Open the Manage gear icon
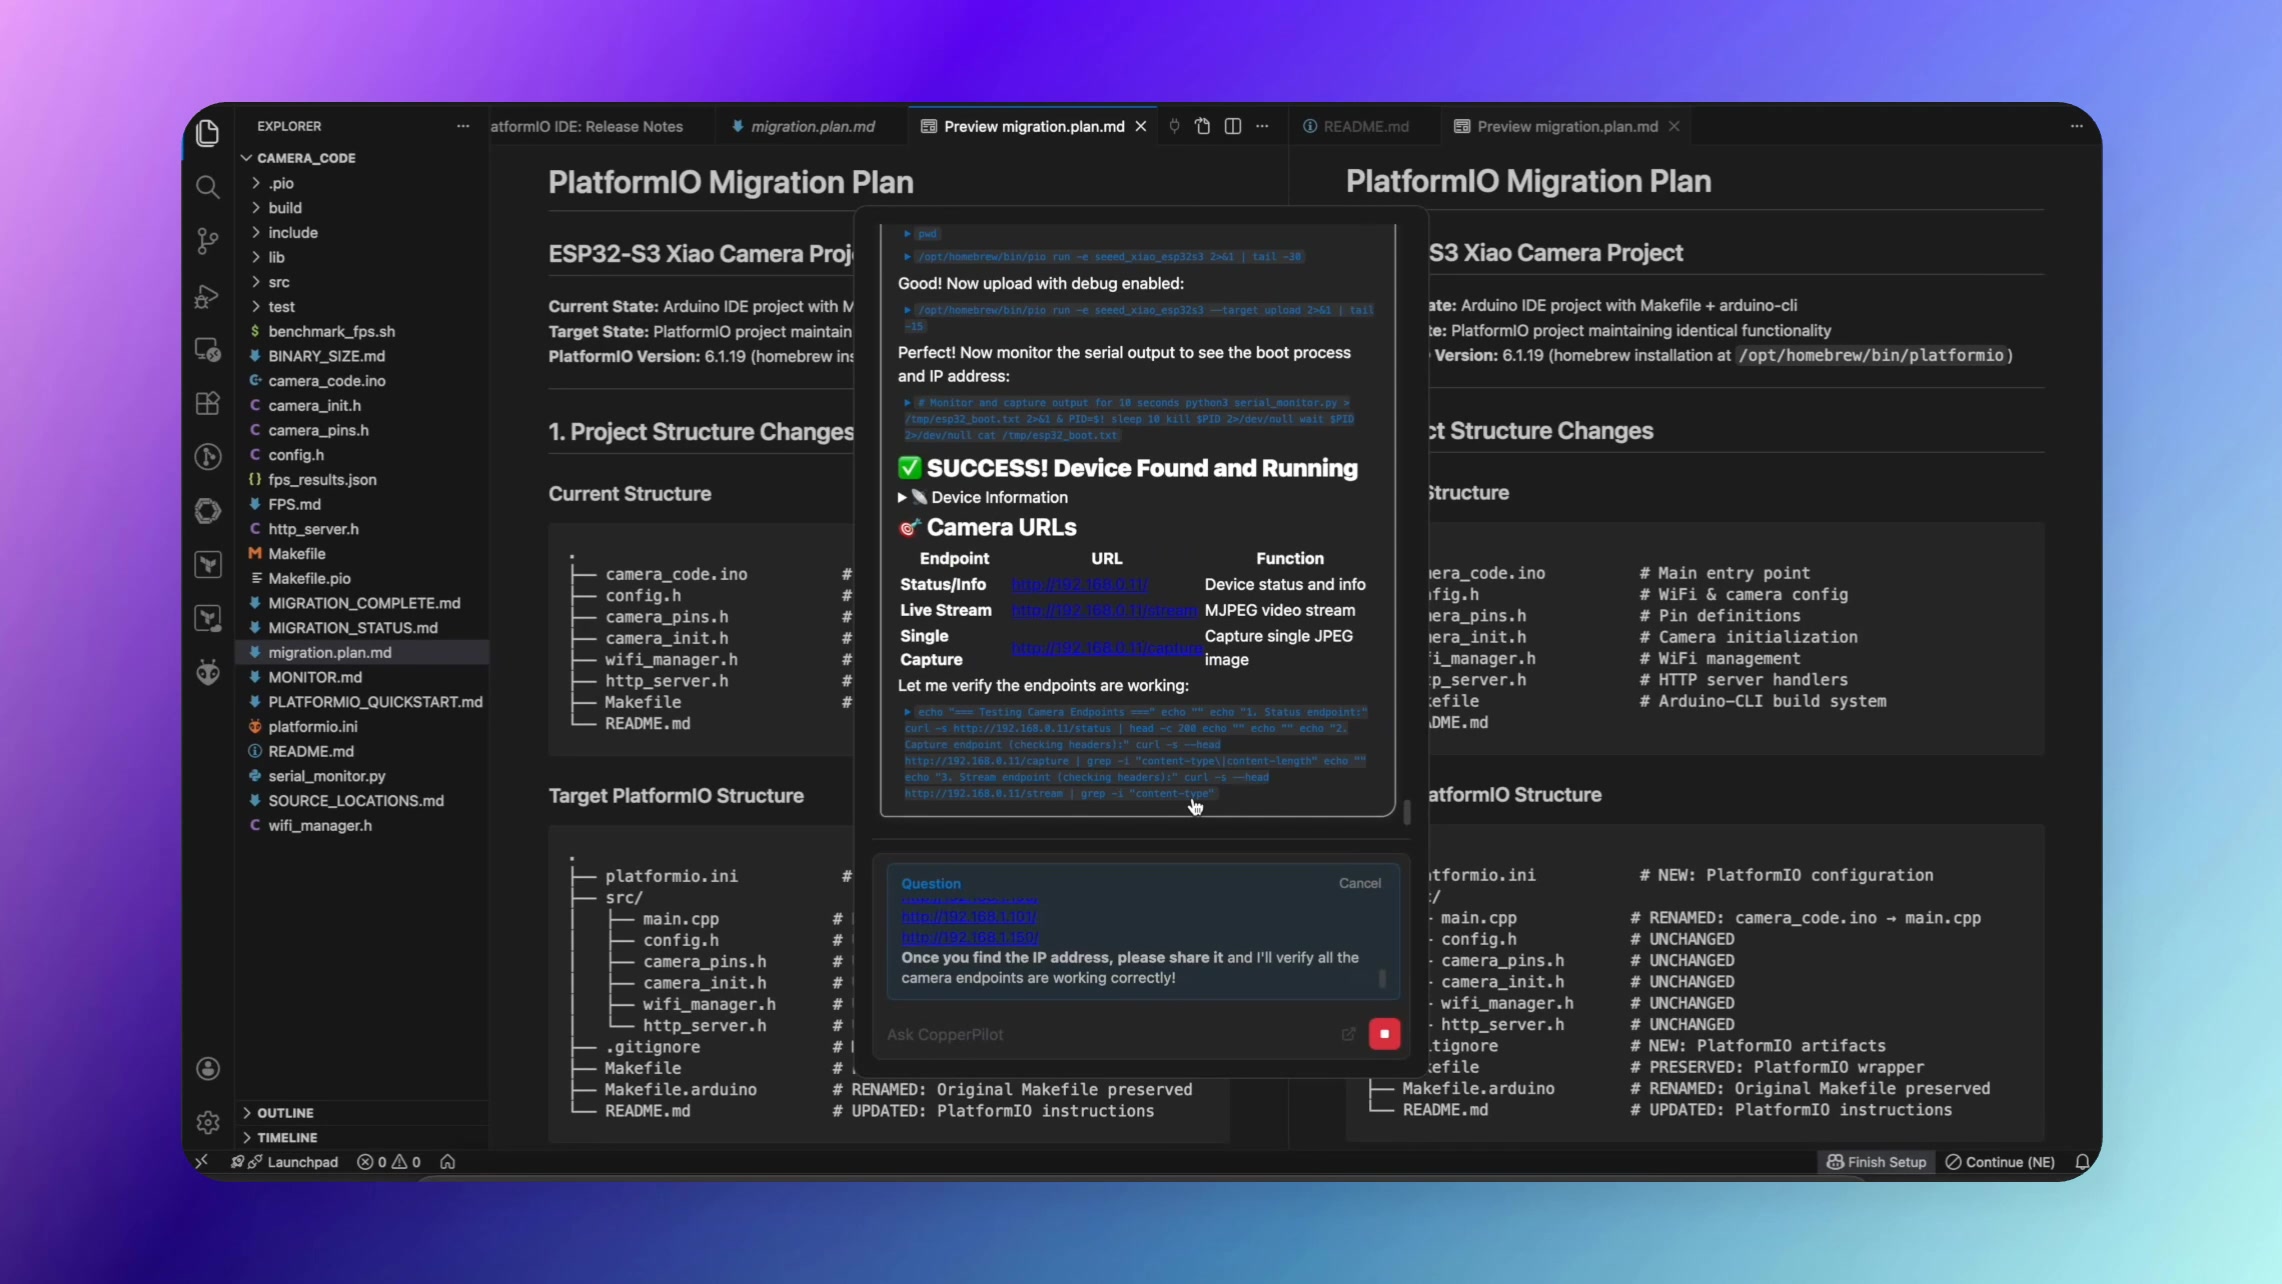This screenshot has width=2282, height=1284. 208,1123
